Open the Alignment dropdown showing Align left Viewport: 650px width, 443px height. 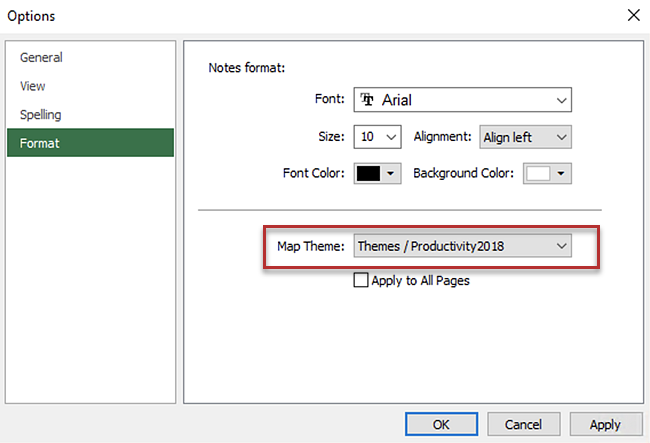tap(525, 137)
